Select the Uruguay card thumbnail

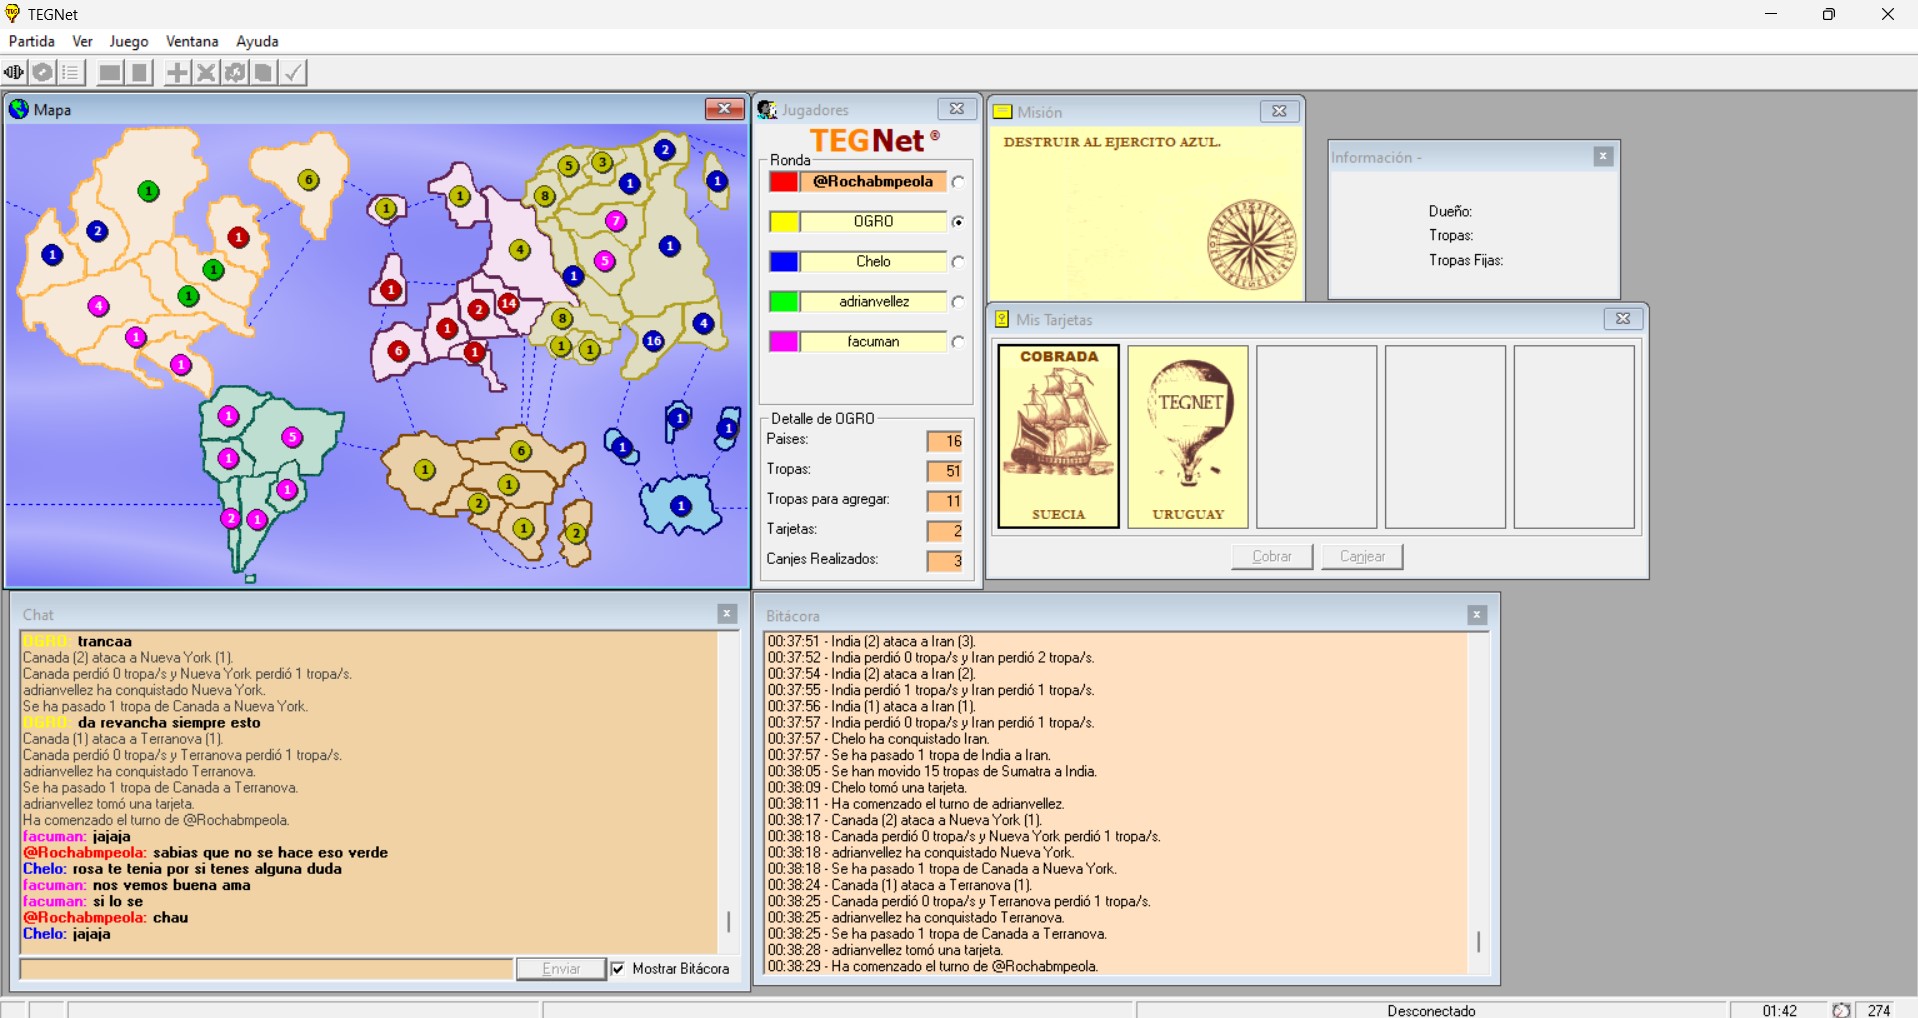tap(1188, 436)
